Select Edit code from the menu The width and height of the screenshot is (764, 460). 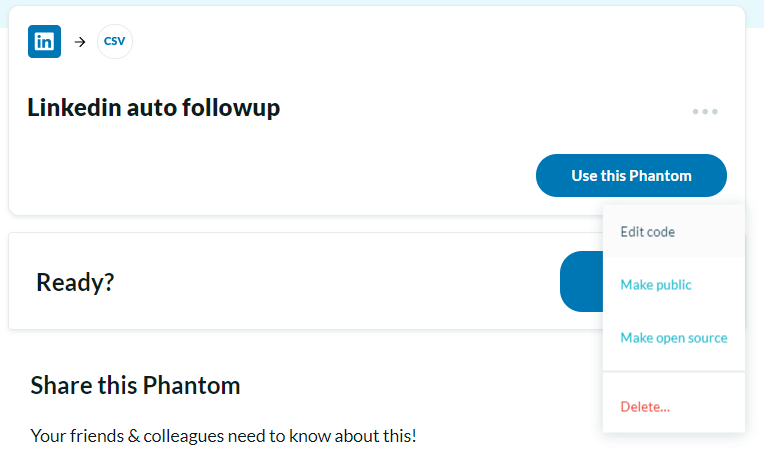[x=647, y=232]
